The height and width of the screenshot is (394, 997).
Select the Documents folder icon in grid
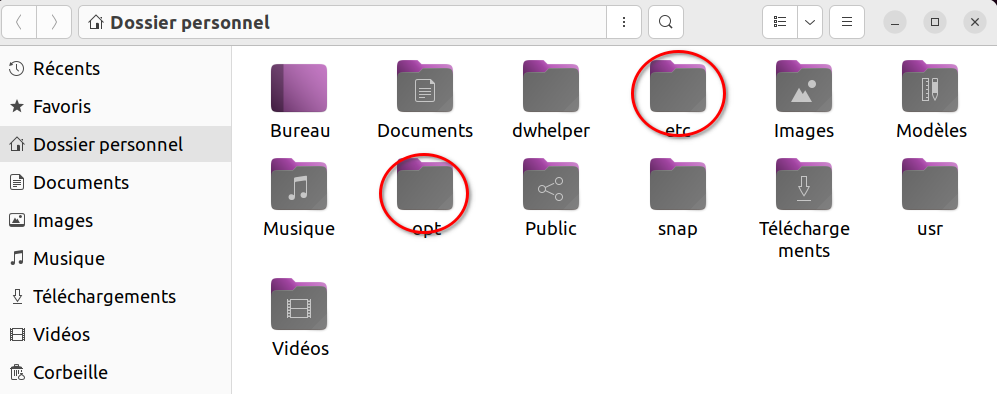pos(425,86)
